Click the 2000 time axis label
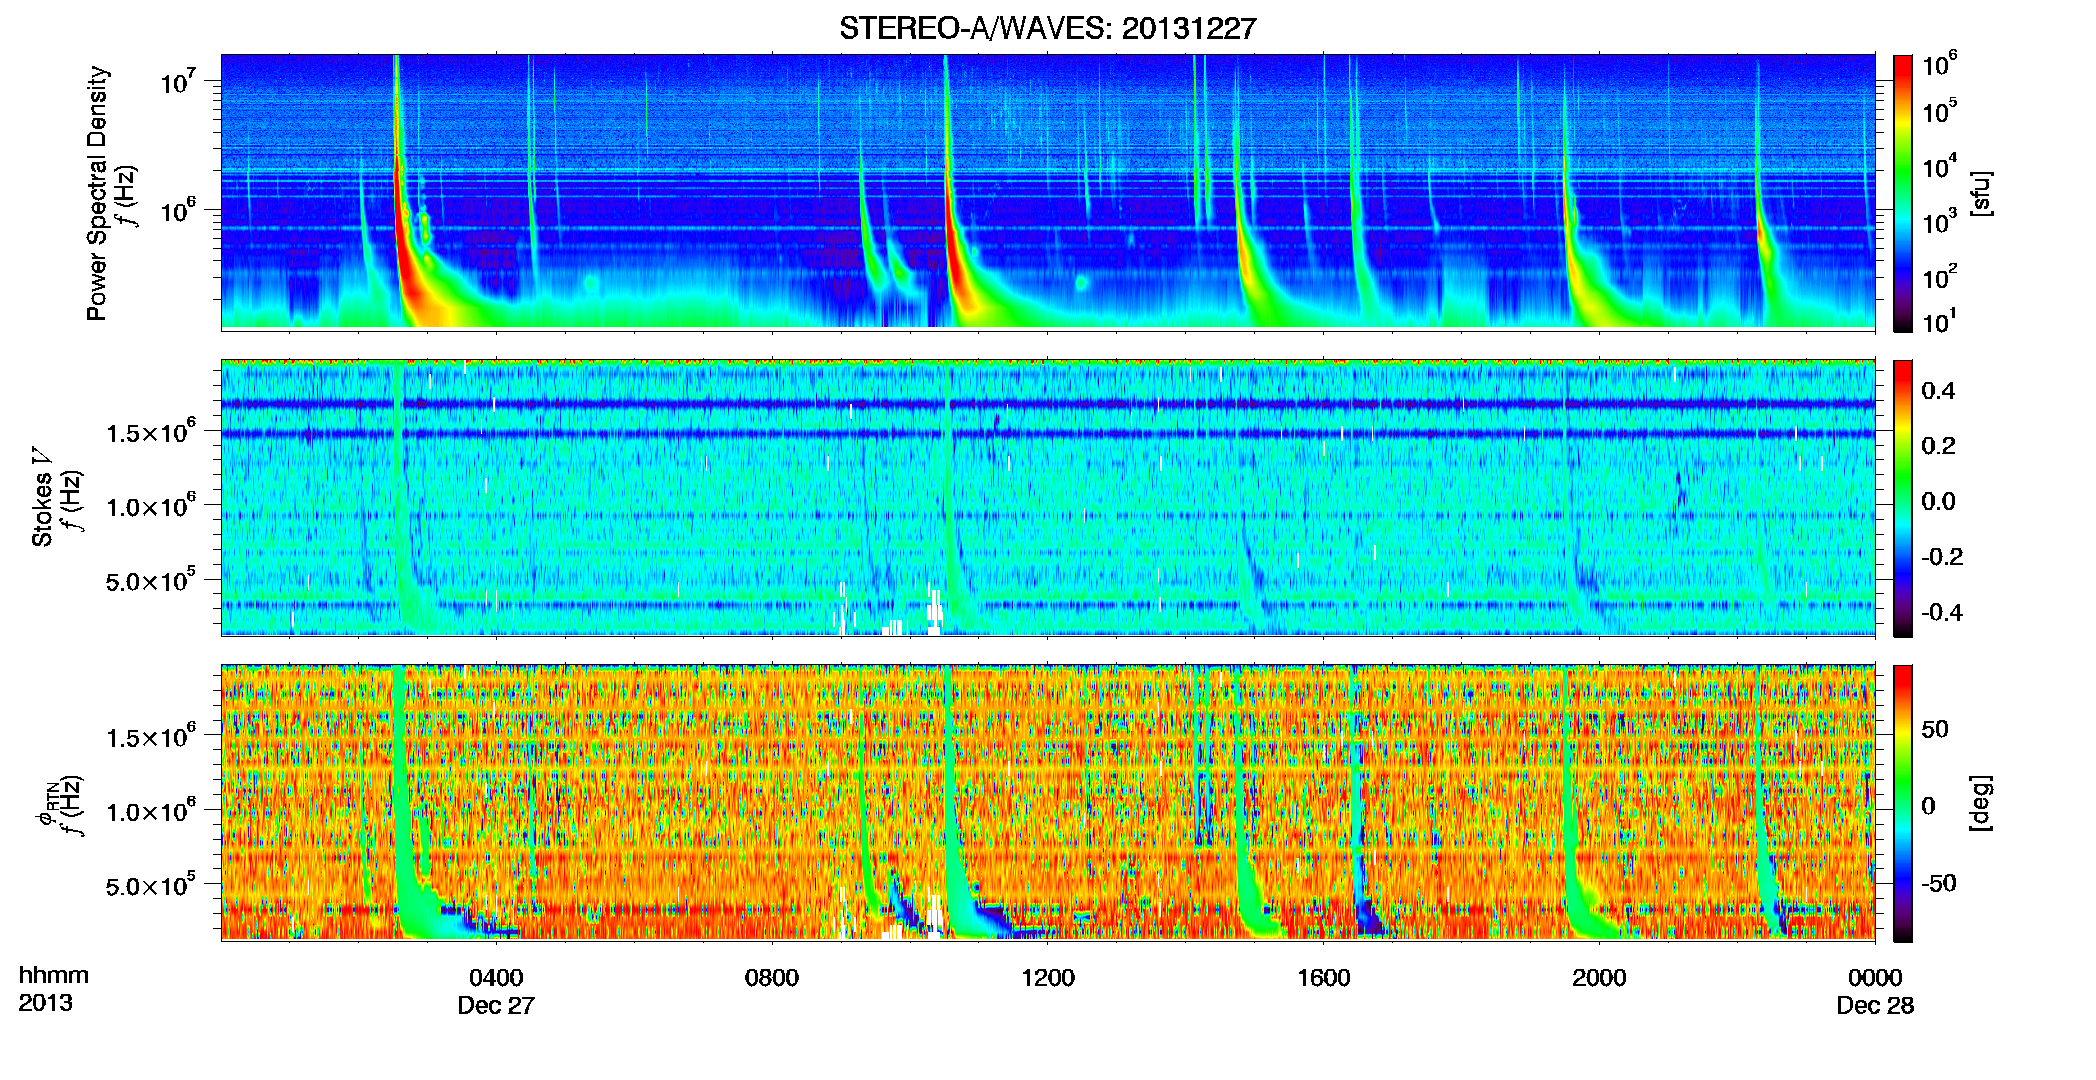This screenshot has width=2096, height=1080. (1599, 977)
